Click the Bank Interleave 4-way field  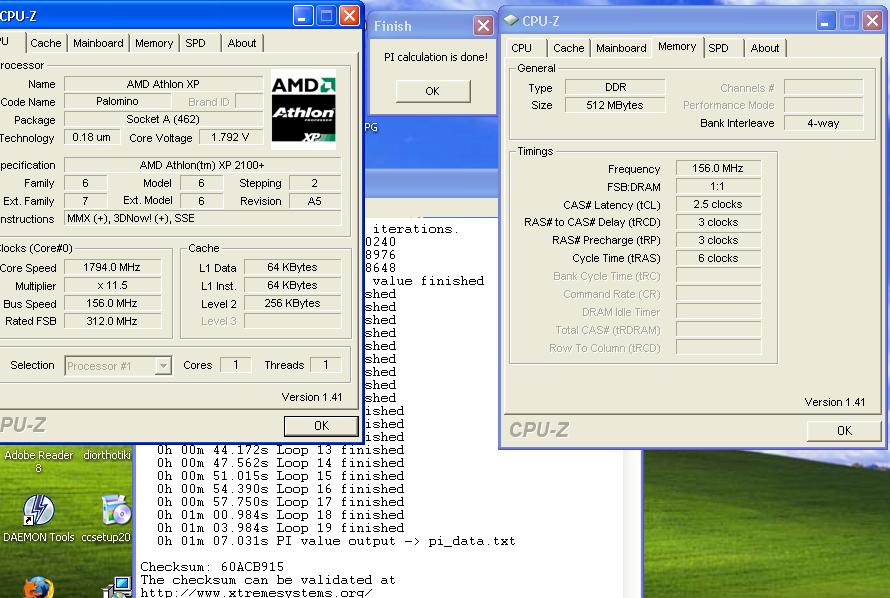click(823, 123)
